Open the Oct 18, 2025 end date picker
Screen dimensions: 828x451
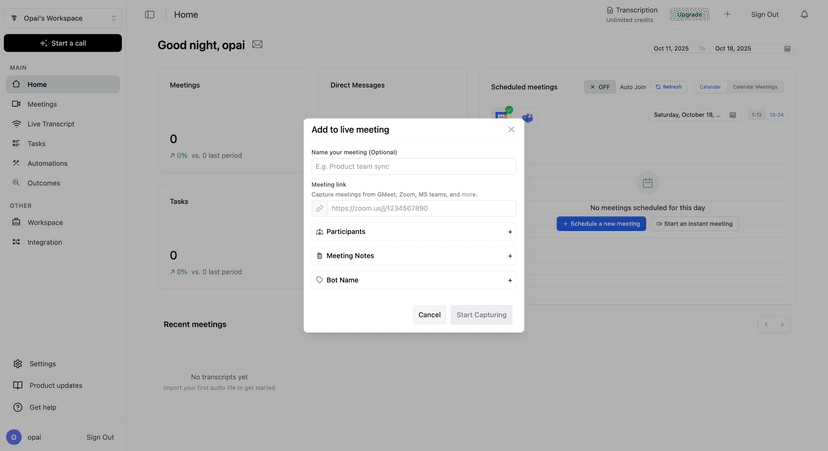(733, 49)
